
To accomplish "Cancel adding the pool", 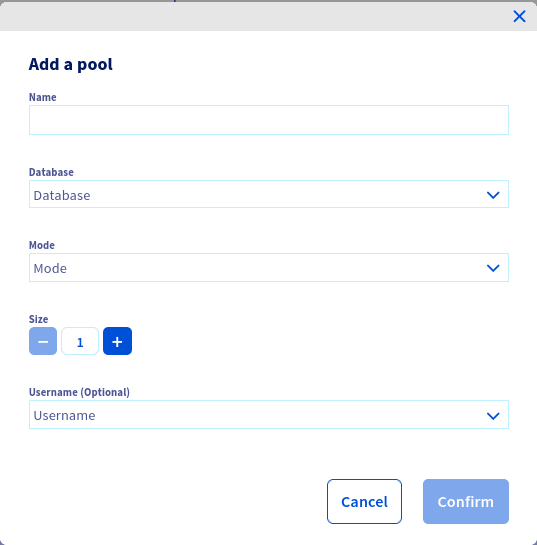I will 364,501.
